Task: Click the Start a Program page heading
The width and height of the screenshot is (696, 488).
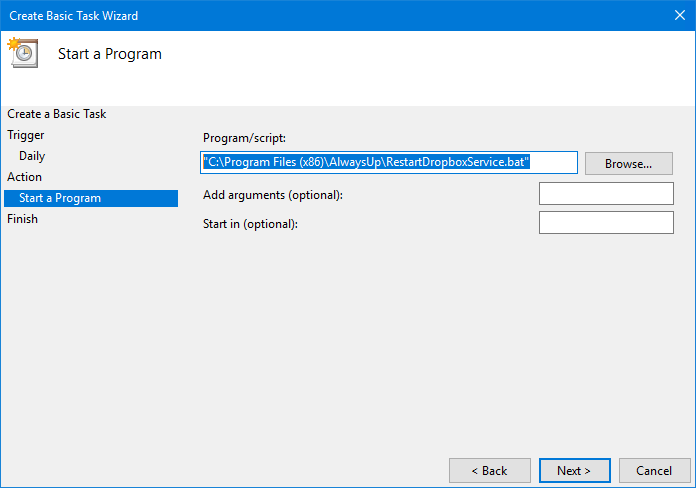Action: [110, 54]
